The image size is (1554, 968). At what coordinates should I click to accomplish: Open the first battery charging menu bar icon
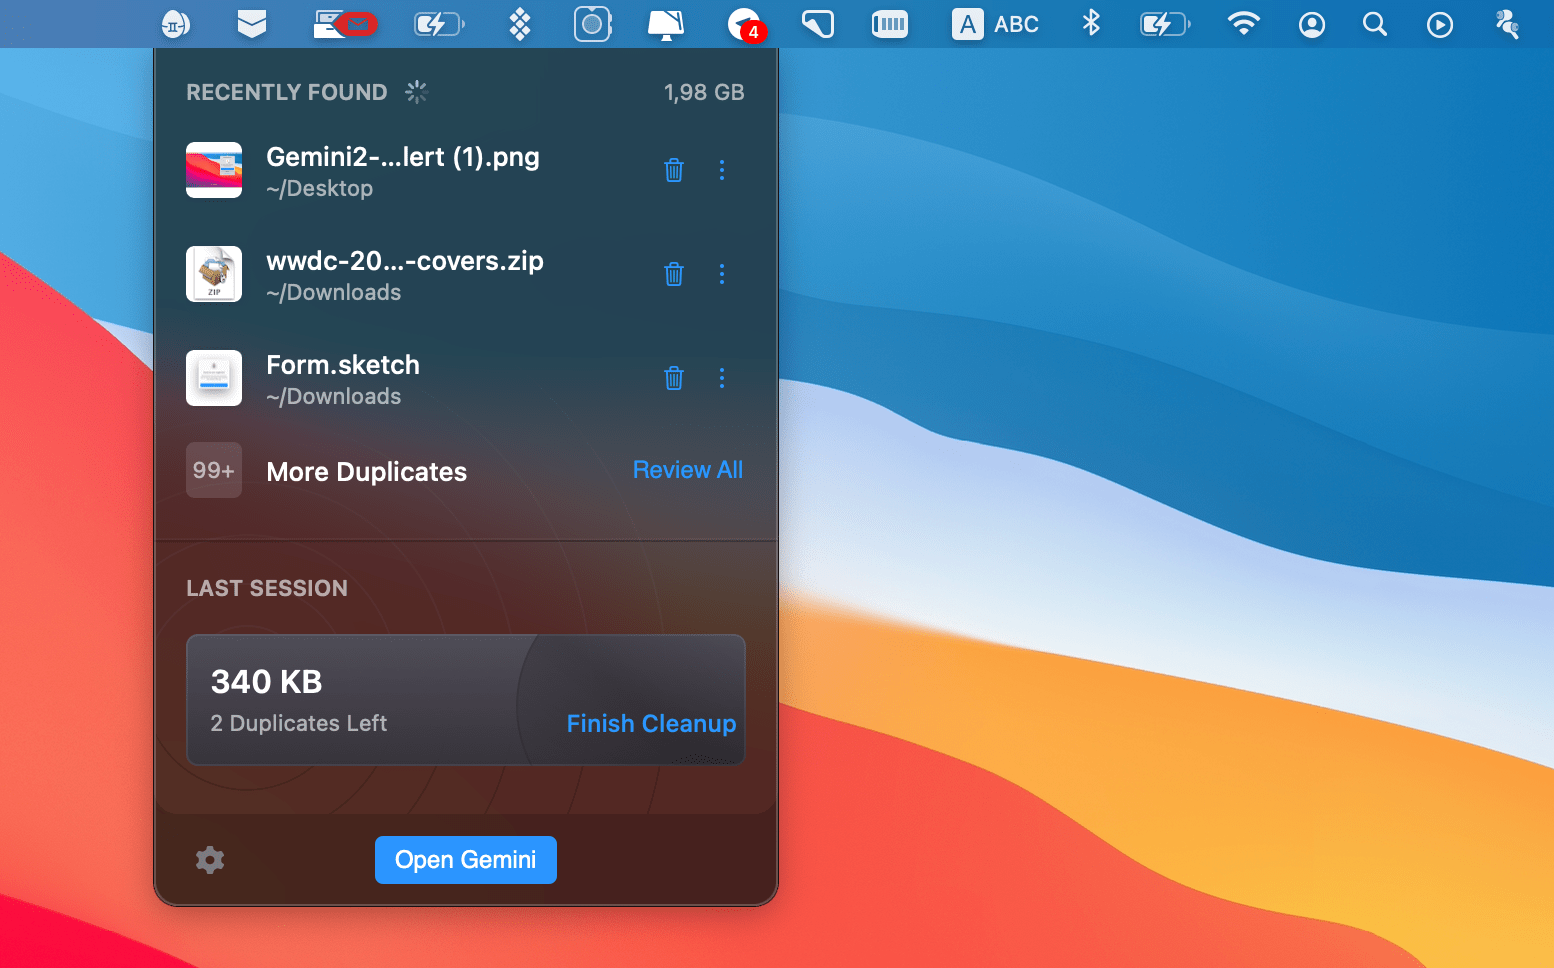point(439,24)
